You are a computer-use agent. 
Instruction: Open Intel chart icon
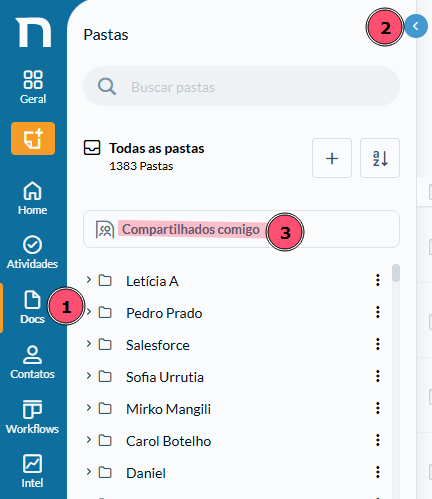[32, 464]
